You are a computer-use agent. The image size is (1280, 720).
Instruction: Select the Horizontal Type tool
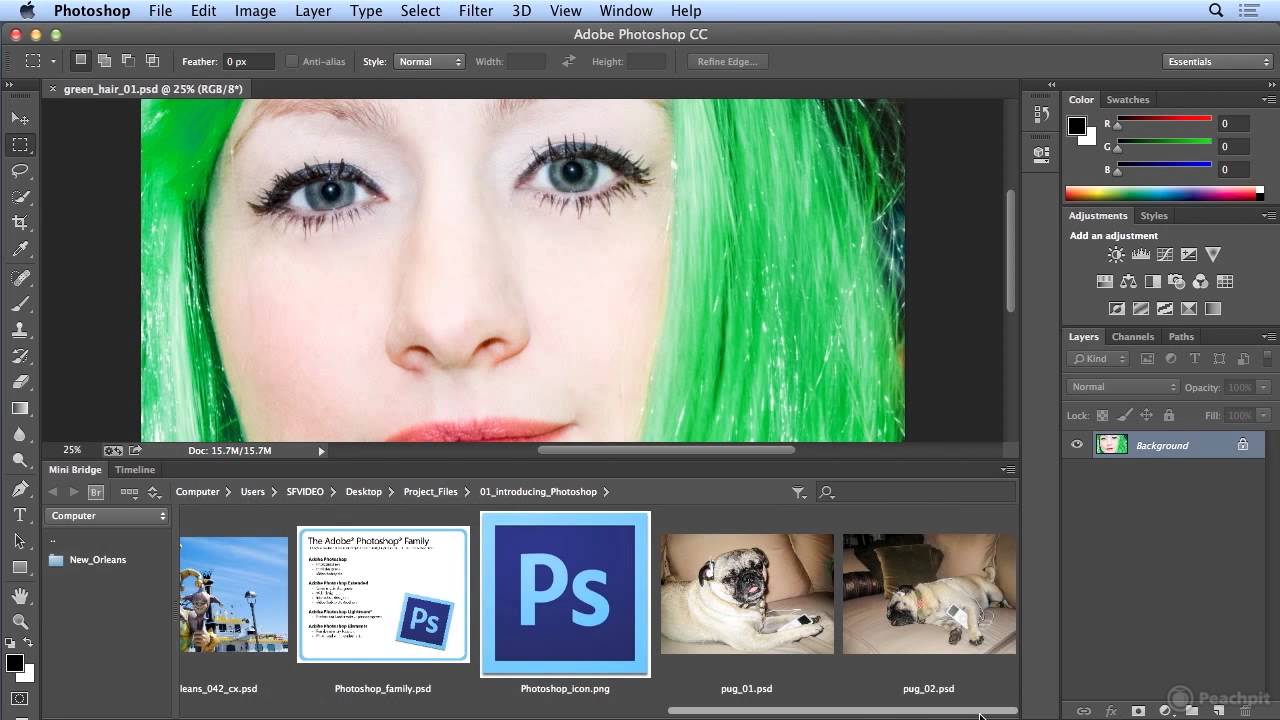pos(19,515)
